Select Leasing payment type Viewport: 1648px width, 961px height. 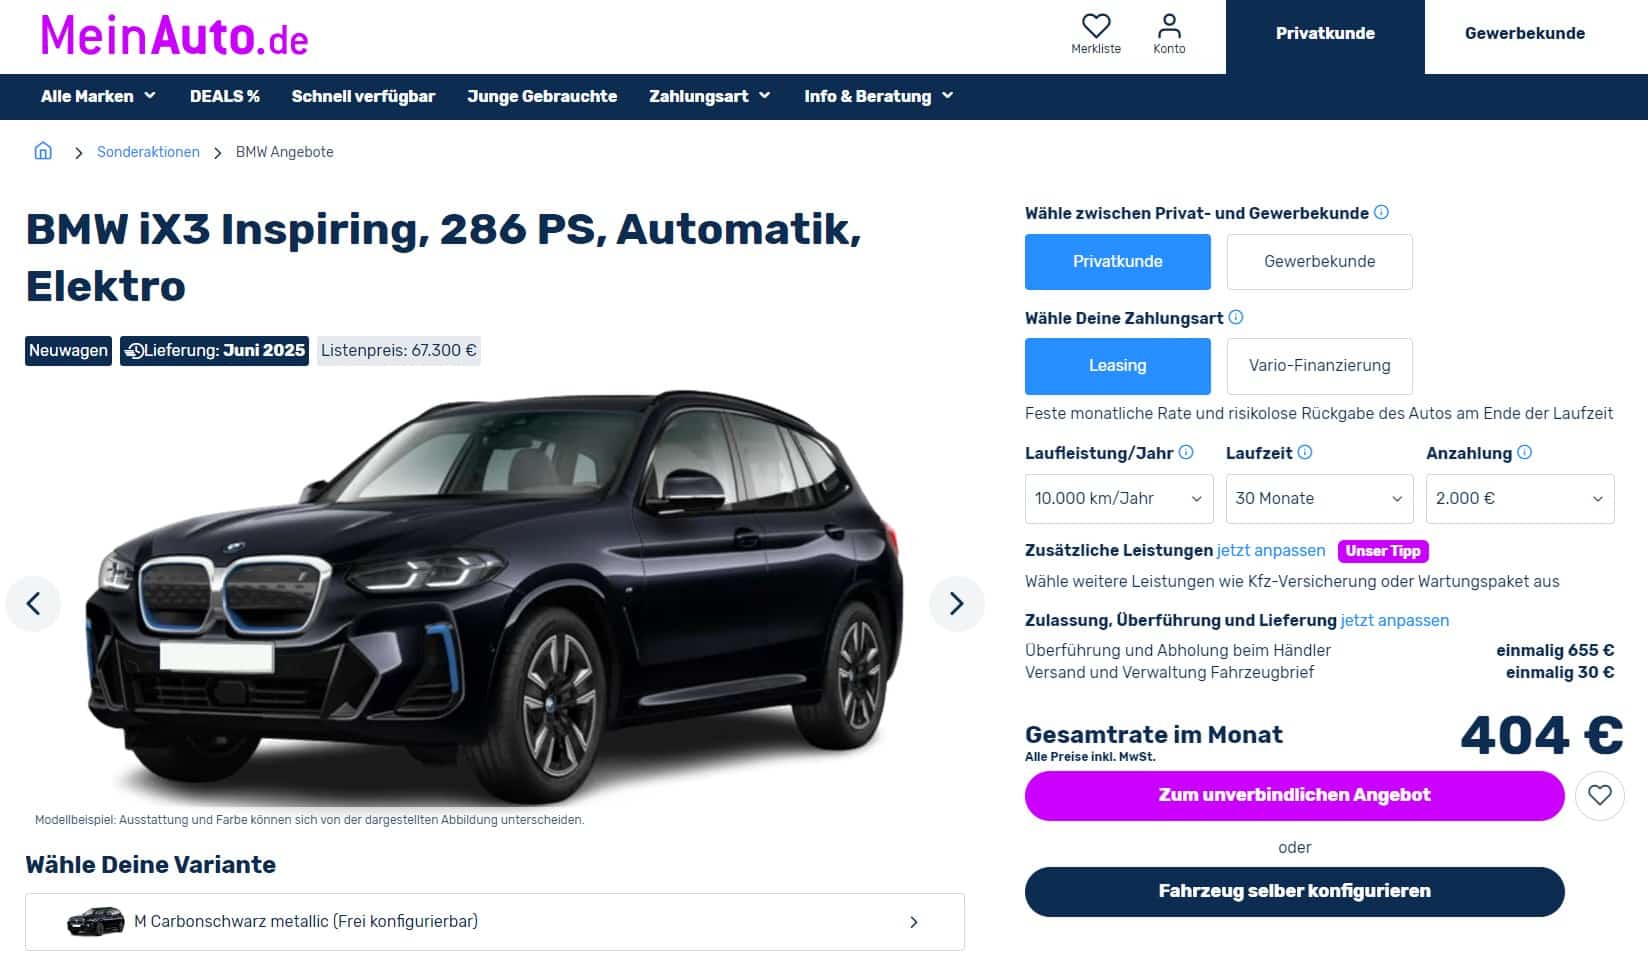coord(1117,366)
